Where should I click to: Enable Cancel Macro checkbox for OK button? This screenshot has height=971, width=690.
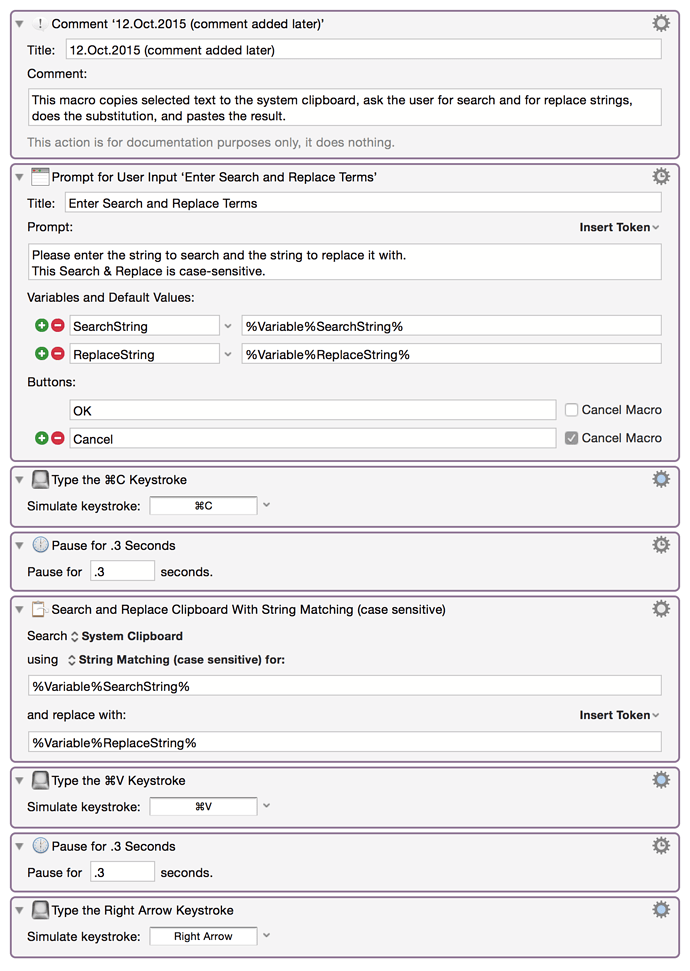point(571,410)
